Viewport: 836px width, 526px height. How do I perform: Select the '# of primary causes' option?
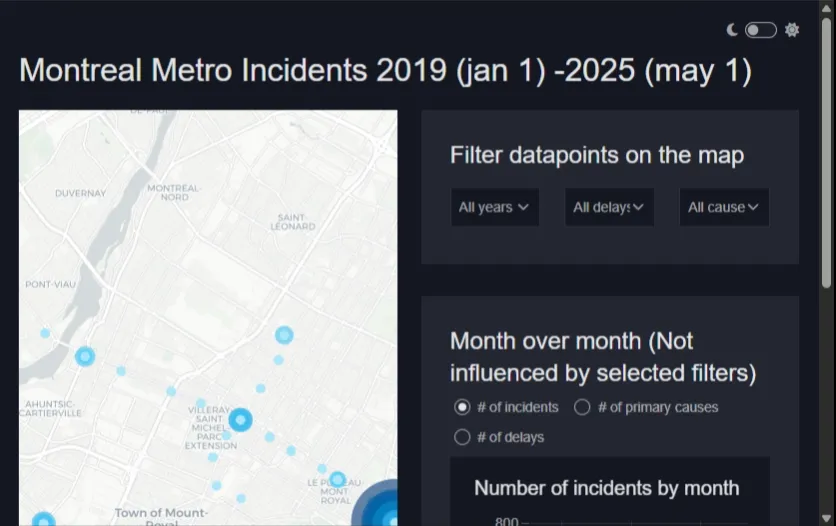coord(582,407)
